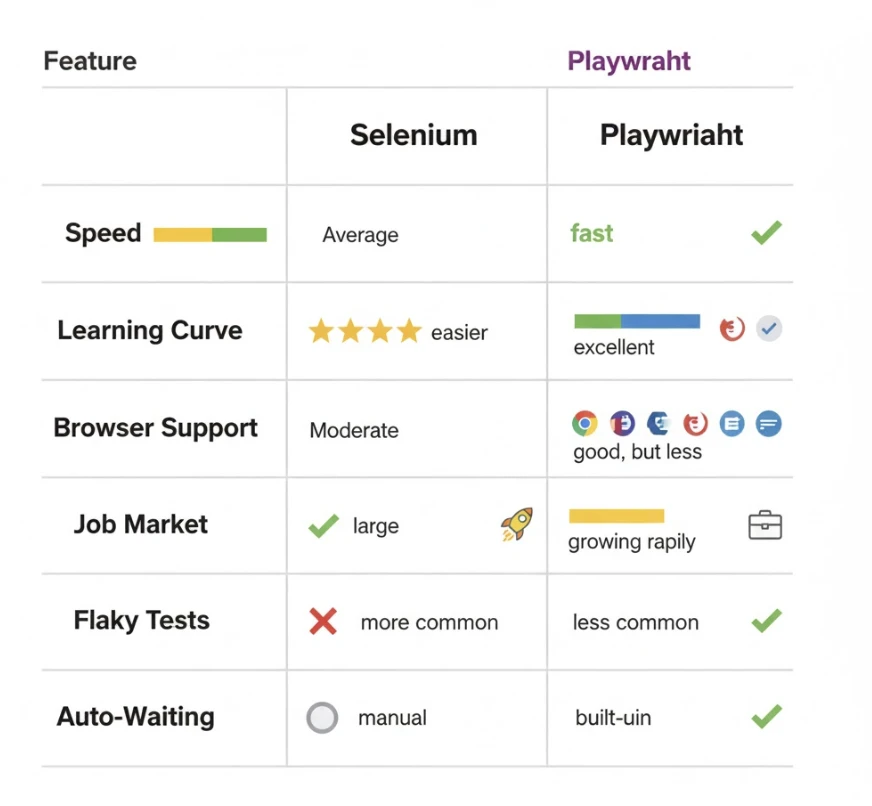The height and width of the screenshot is (806, 872).
Task: Click the Flaky Tests row label
Action: coord(141,620)
